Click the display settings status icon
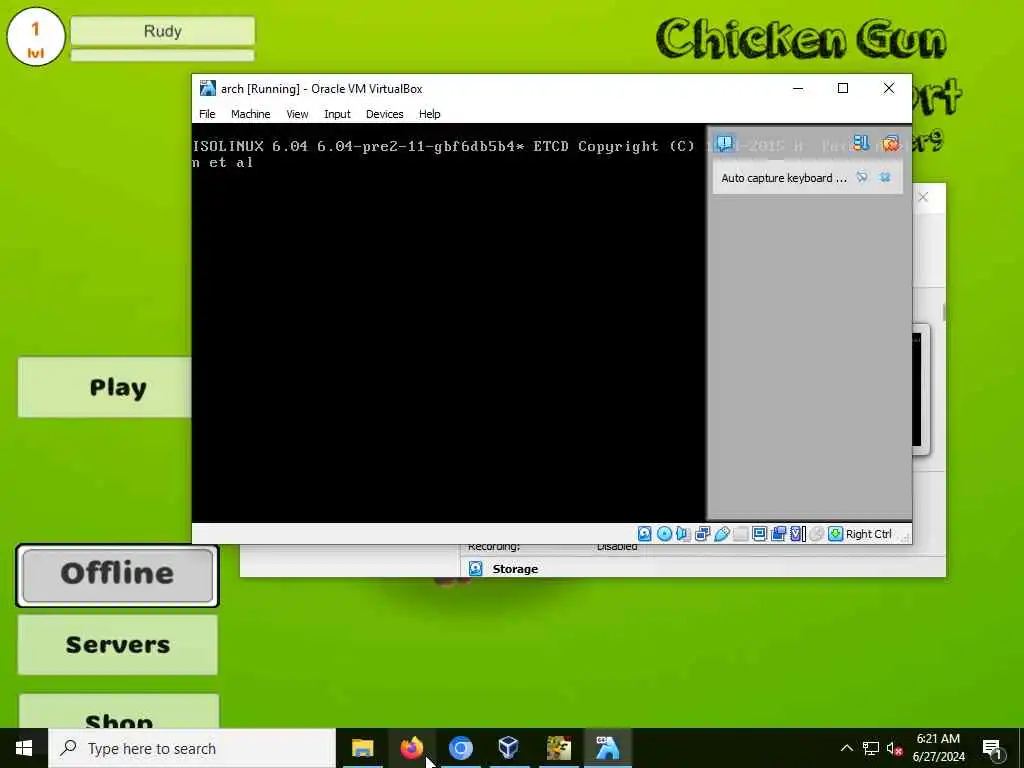This screenshot has width=1024, height=768. [760, 534]
